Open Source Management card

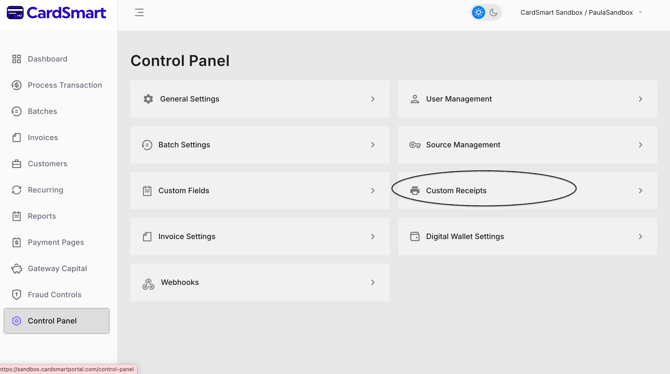(x=527, y=145)
